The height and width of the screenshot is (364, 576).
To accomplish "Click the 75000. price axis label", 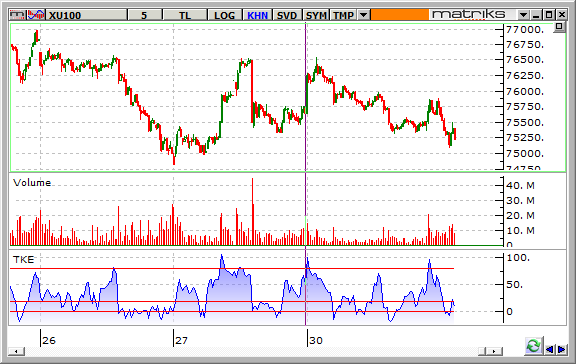I will pos(525,154).
